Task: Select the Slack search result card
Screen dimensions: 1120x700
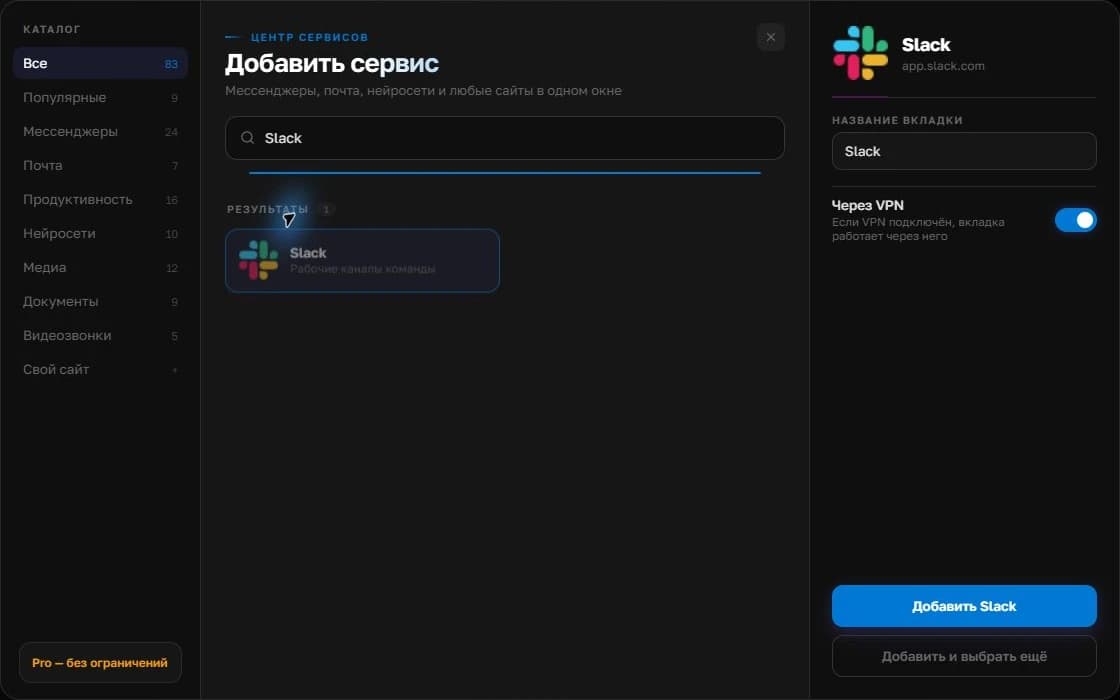Action: pos(362,261)
